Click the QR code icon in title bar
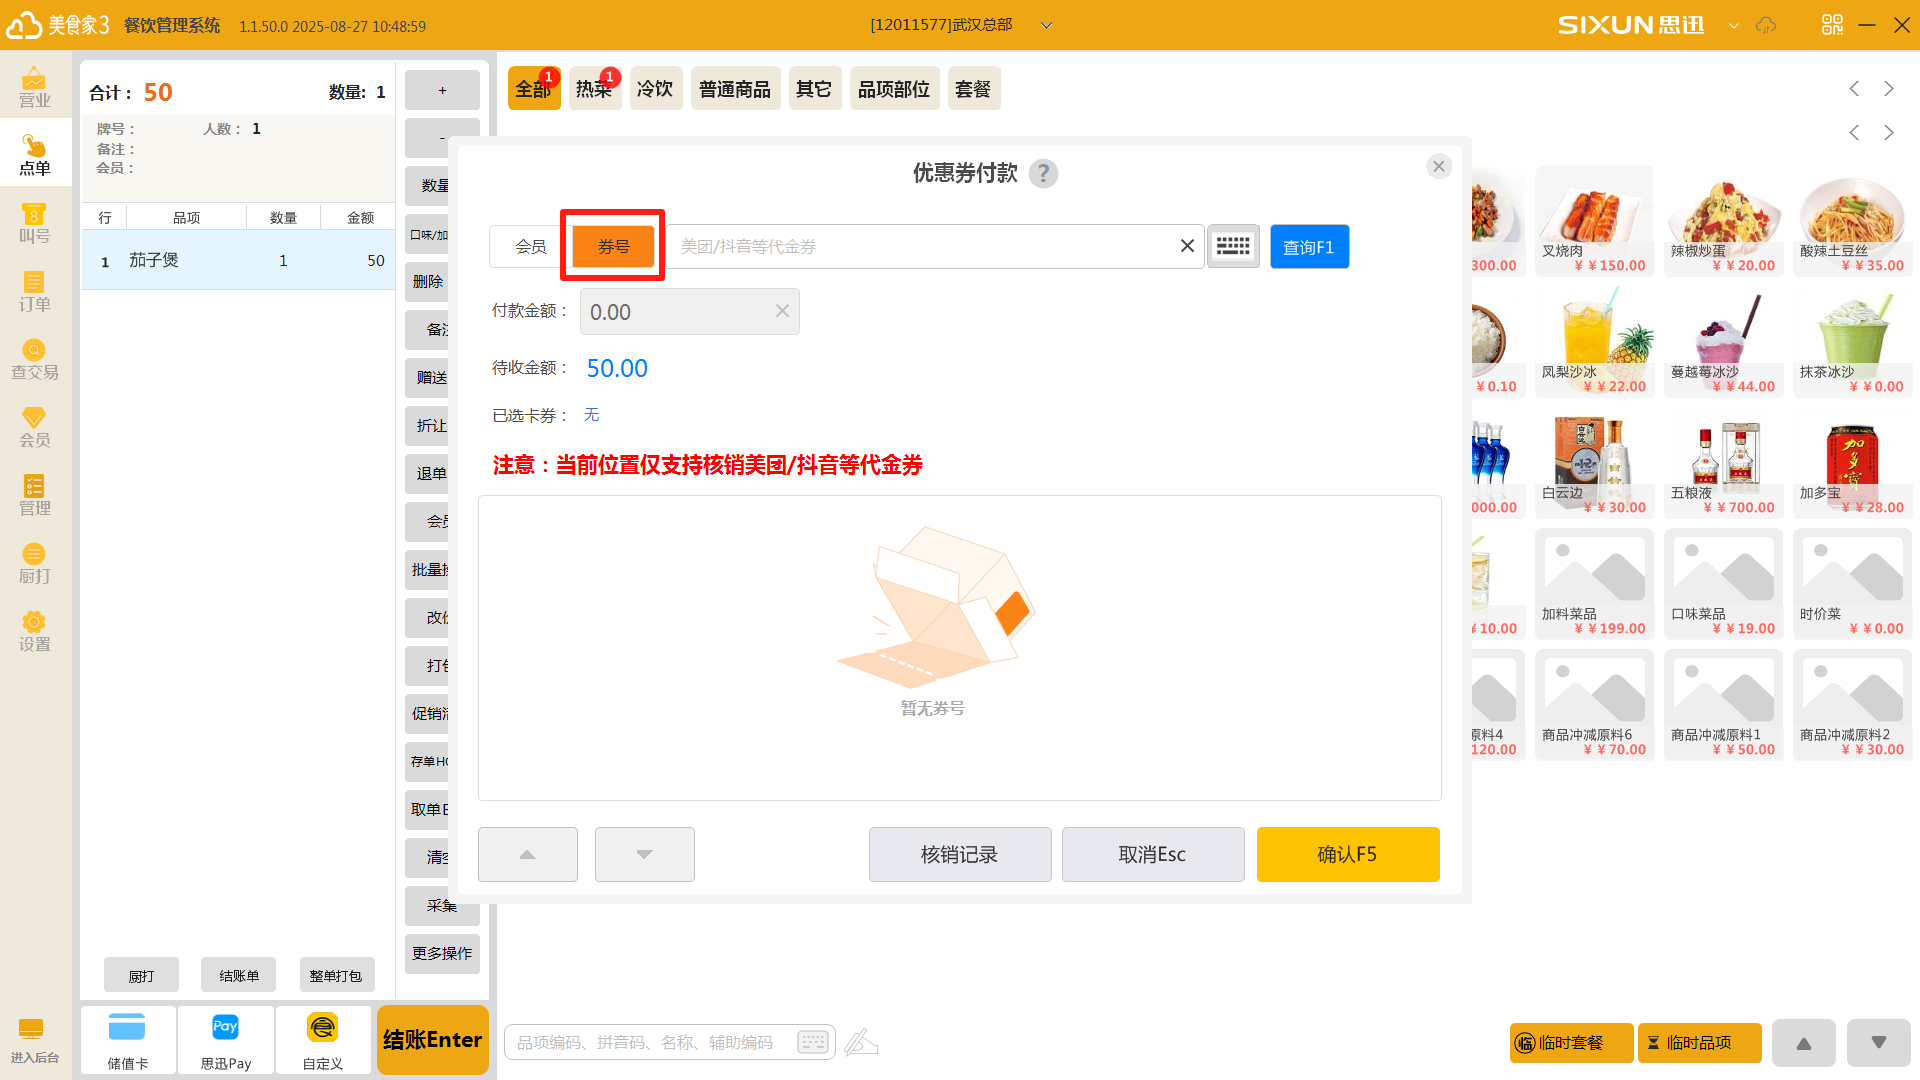This screenshot has width=1920, height=1080. coord(1832,25)
